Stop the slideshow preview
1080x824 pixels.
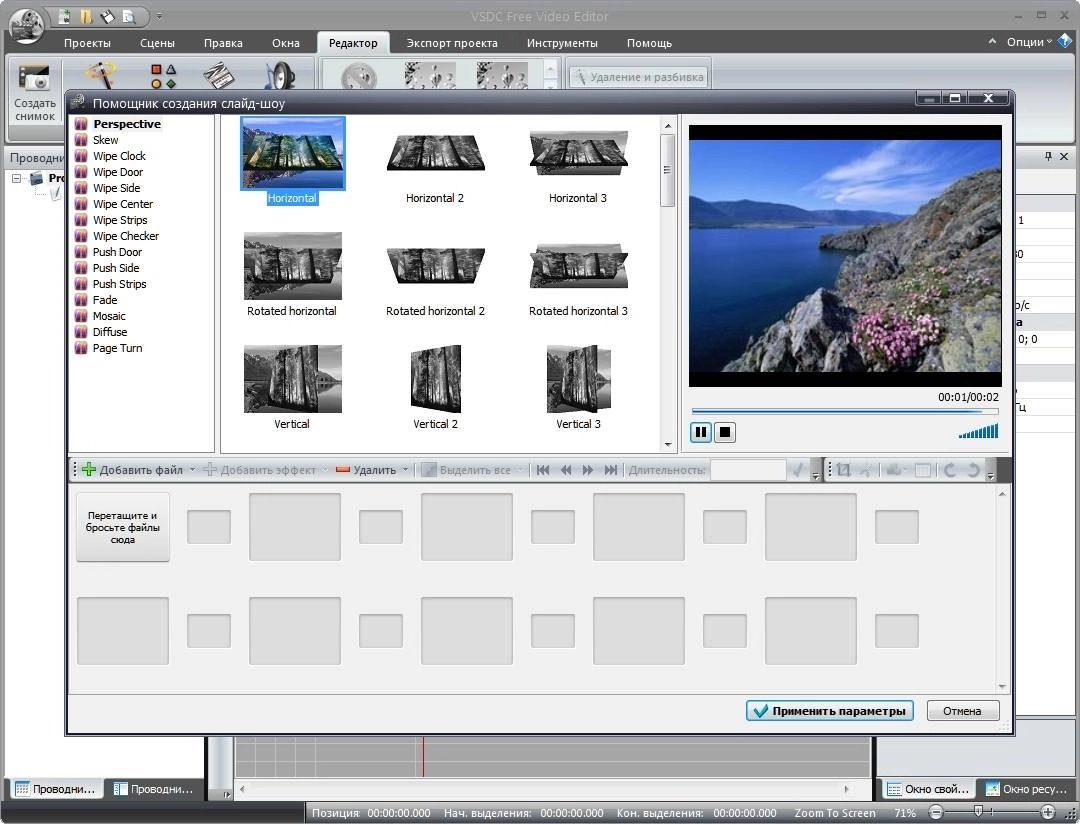725,432
